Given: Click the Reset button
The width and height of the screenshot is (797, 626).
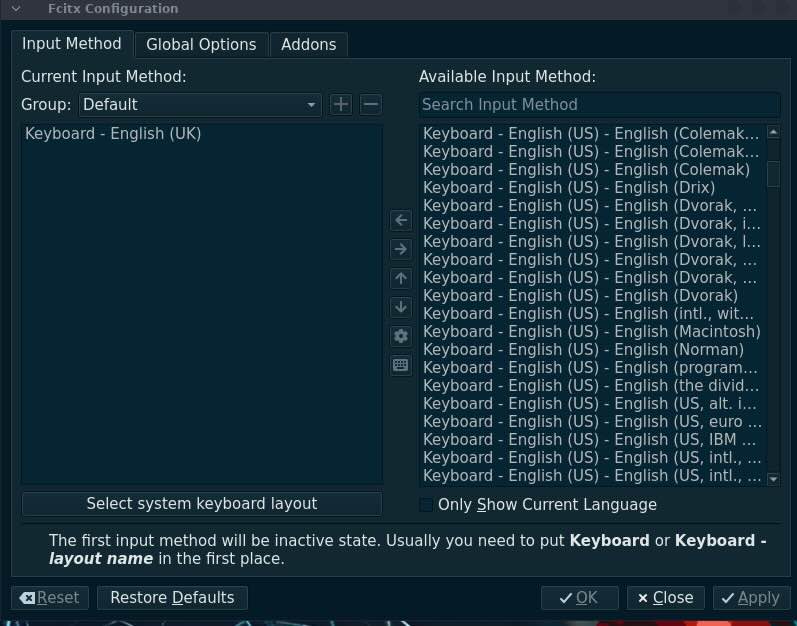Looking at the screenshot, I should 50,598.
